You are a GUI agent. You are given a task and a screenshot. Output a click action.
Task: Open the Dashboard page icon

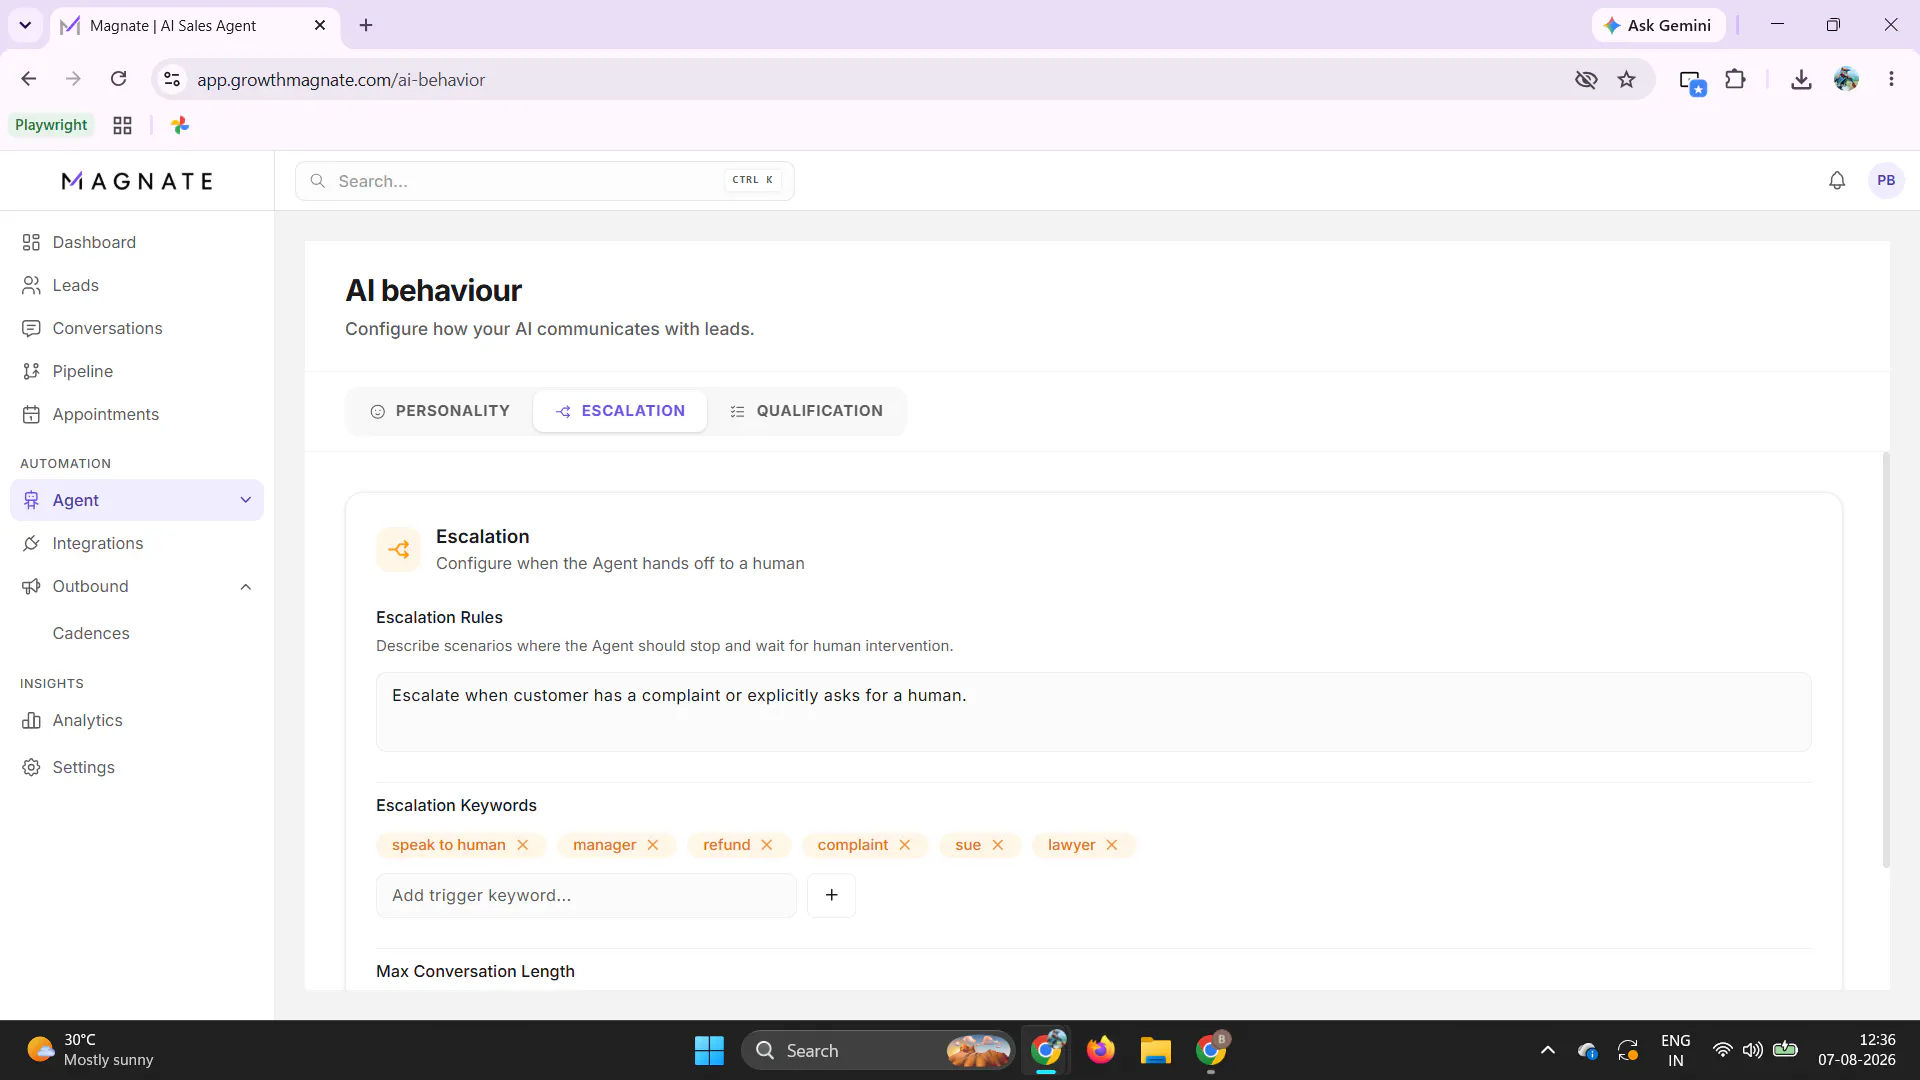click(31, 242)
